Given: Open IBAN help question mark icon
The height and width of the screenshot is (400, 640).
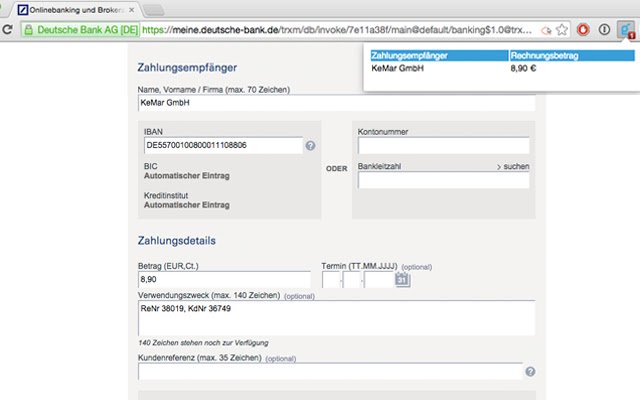Looking at the screenshot, I should click(310, 146).
